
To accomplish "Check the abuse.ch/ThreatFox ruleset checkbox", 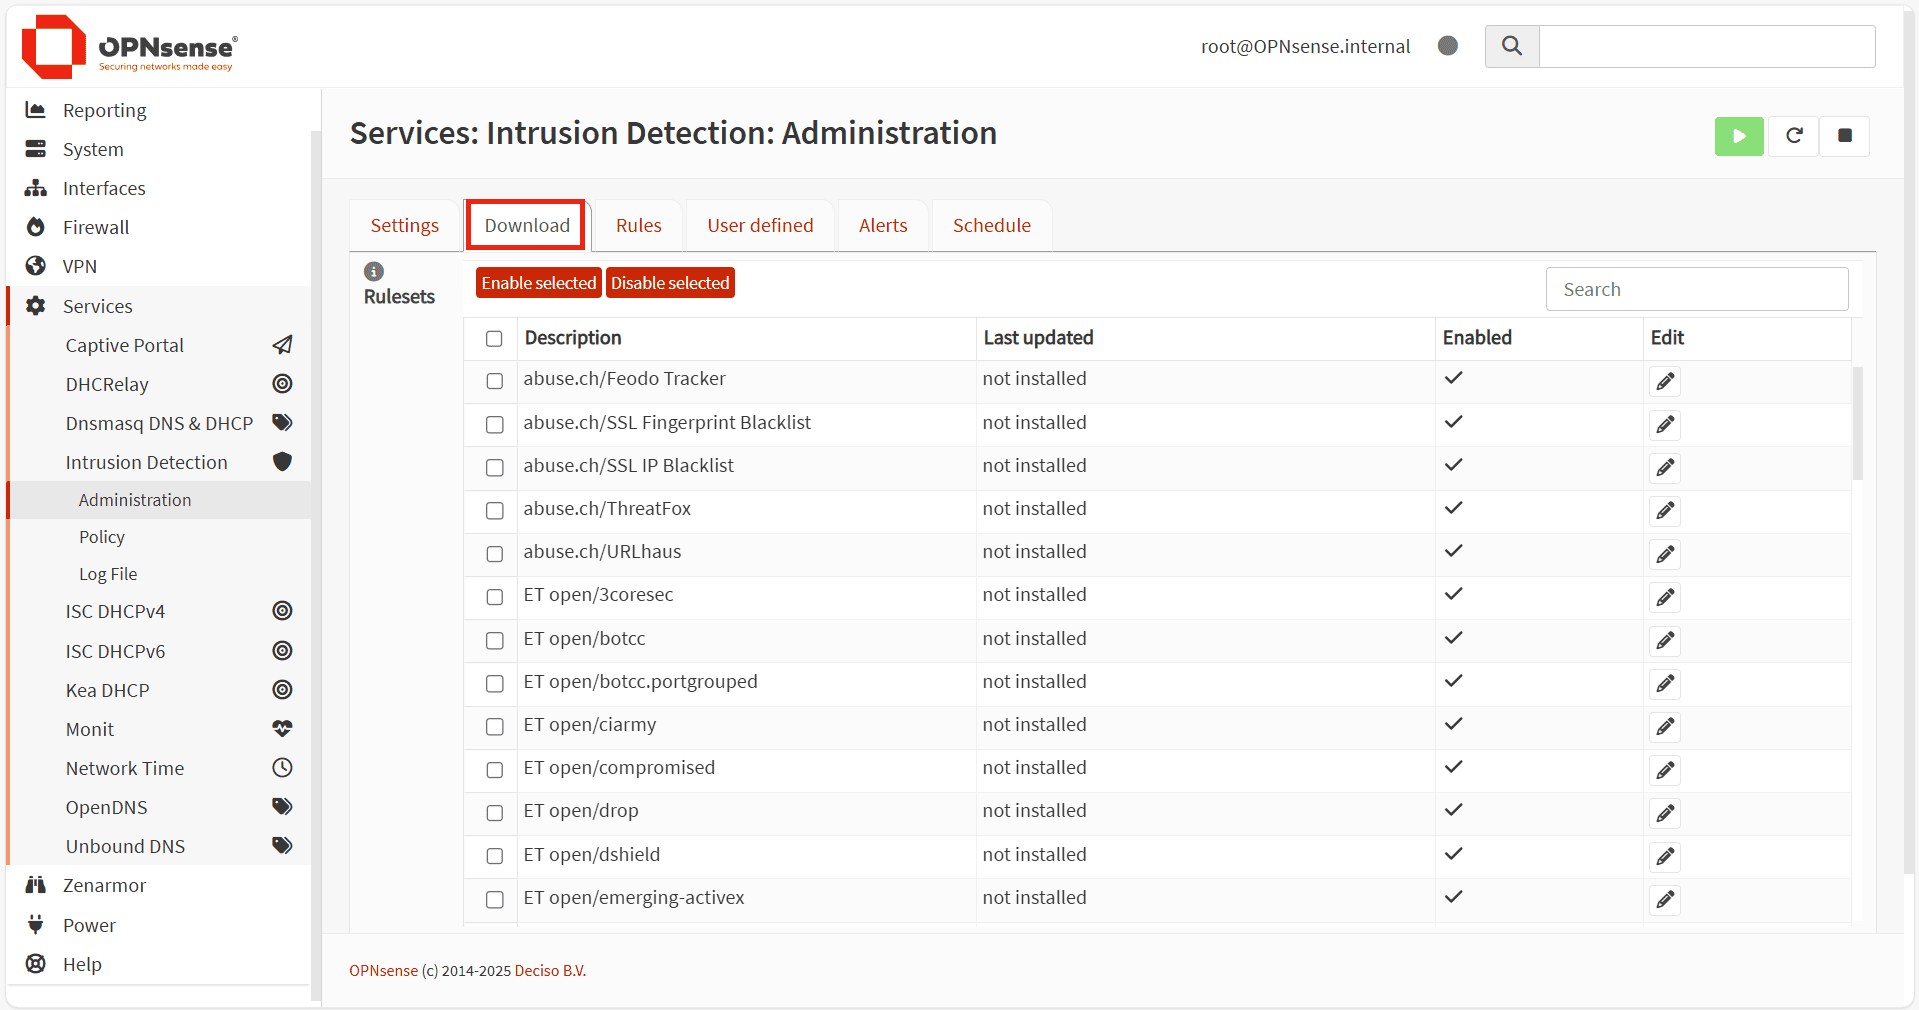I will tap(495, 511).
